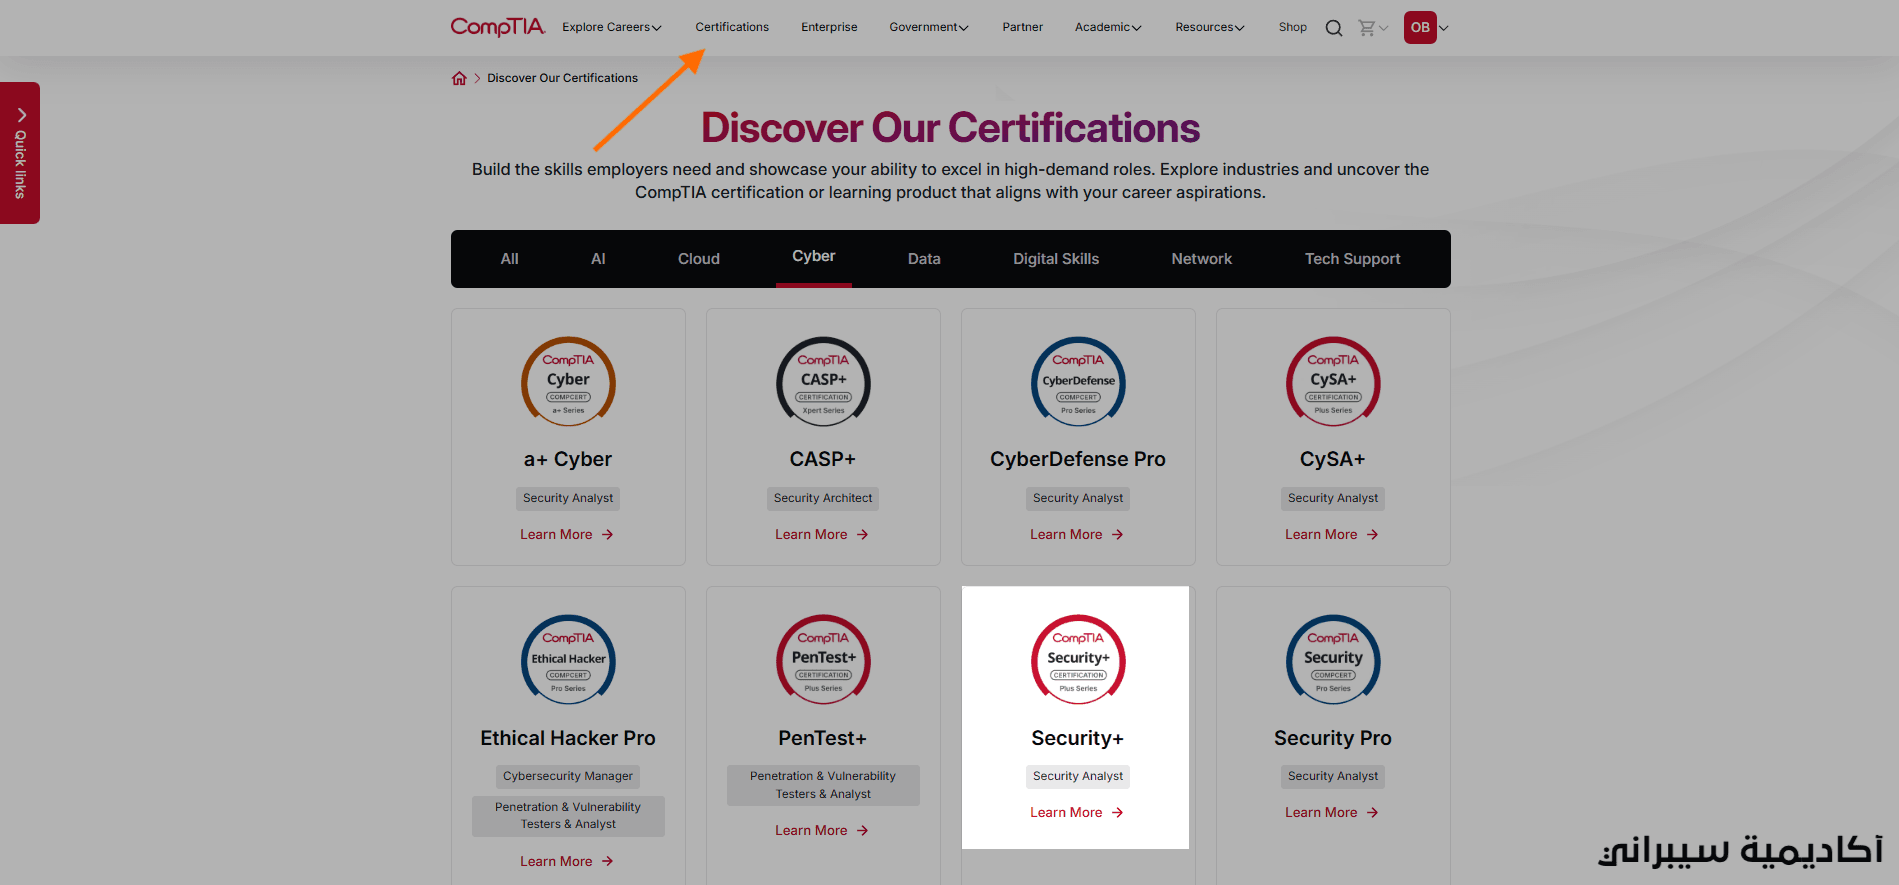Click the CASP+ card title

click(x=823, y=459)
